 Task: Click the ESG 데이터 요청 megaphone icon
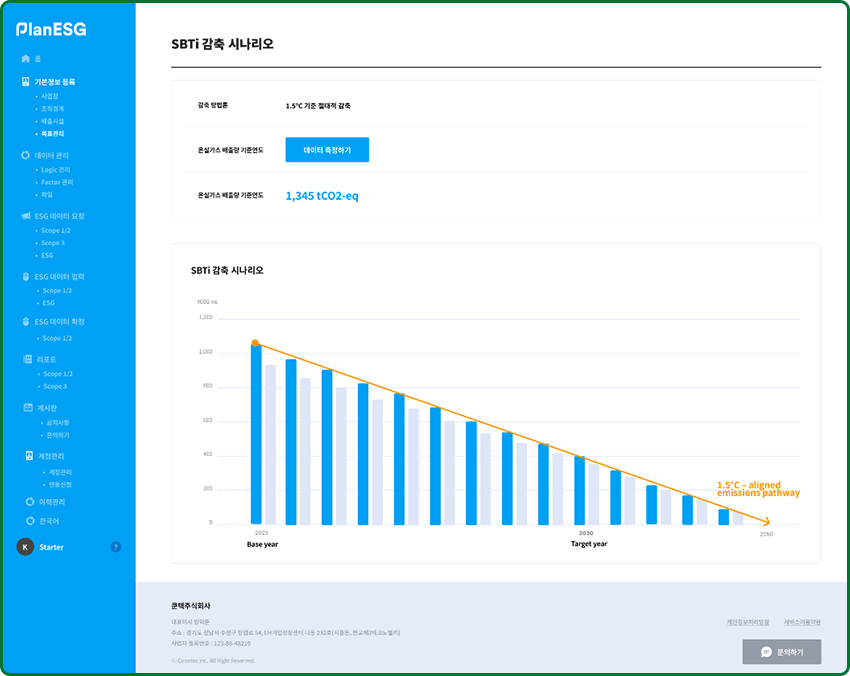tap(26, 216)
